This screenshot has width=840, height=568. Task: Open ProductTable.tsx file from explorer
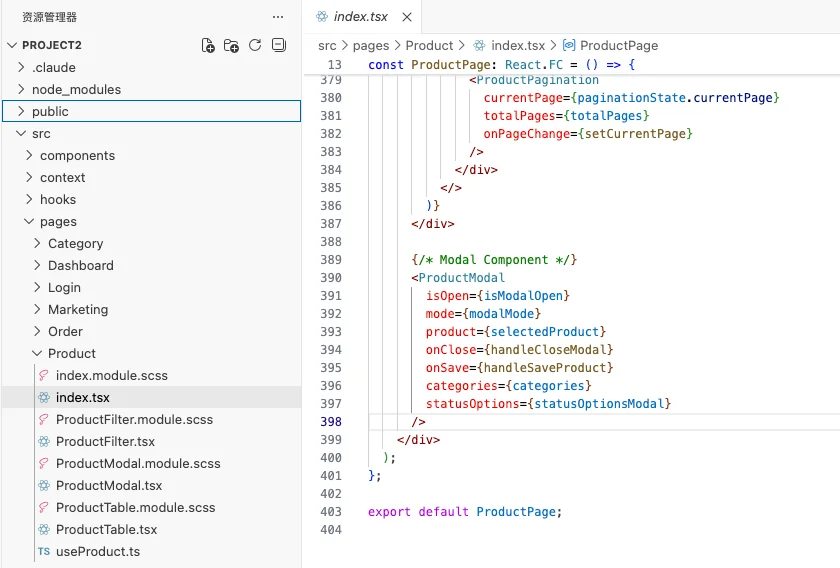(x=106, y=529)
